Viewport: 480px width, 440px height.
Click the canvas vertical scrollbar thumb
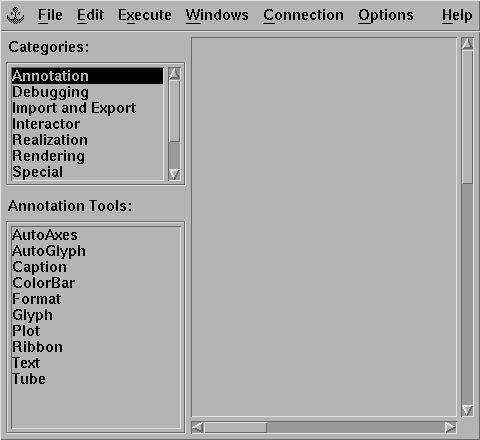467,117
